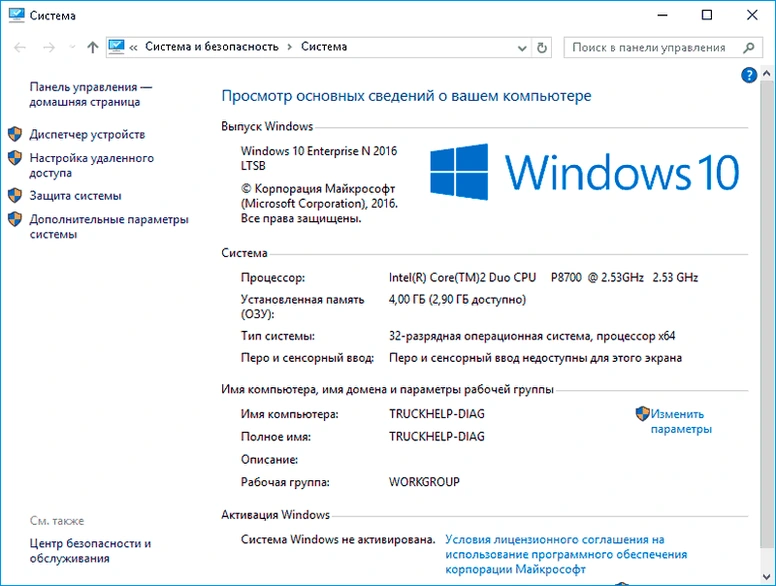Expand hidden breadcrumb path chevrons

point(133,48)
